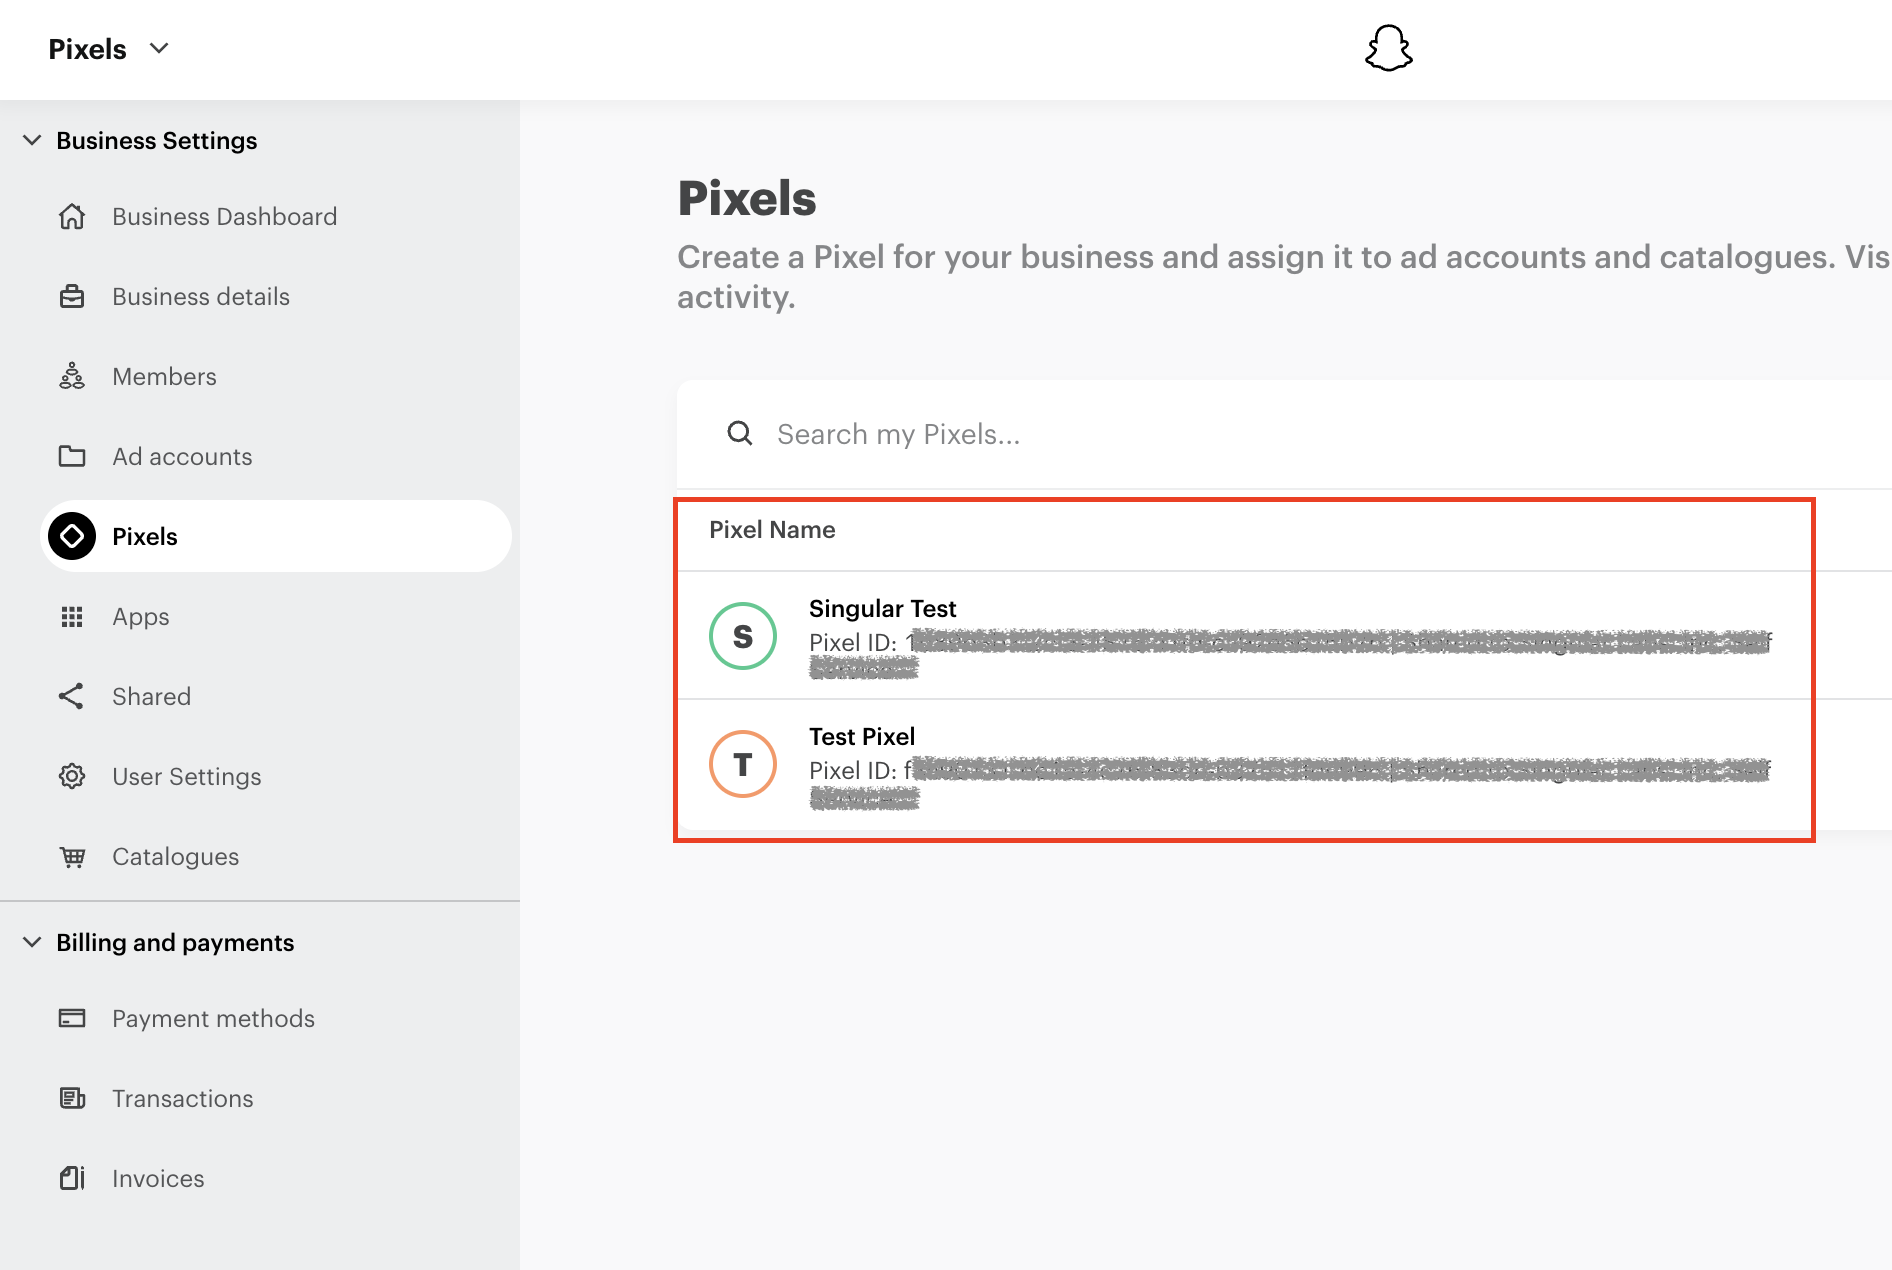Screen dimensions: 1892x1270
Task: Open Ad accounts in the sidebar
Action: point(182,456)
